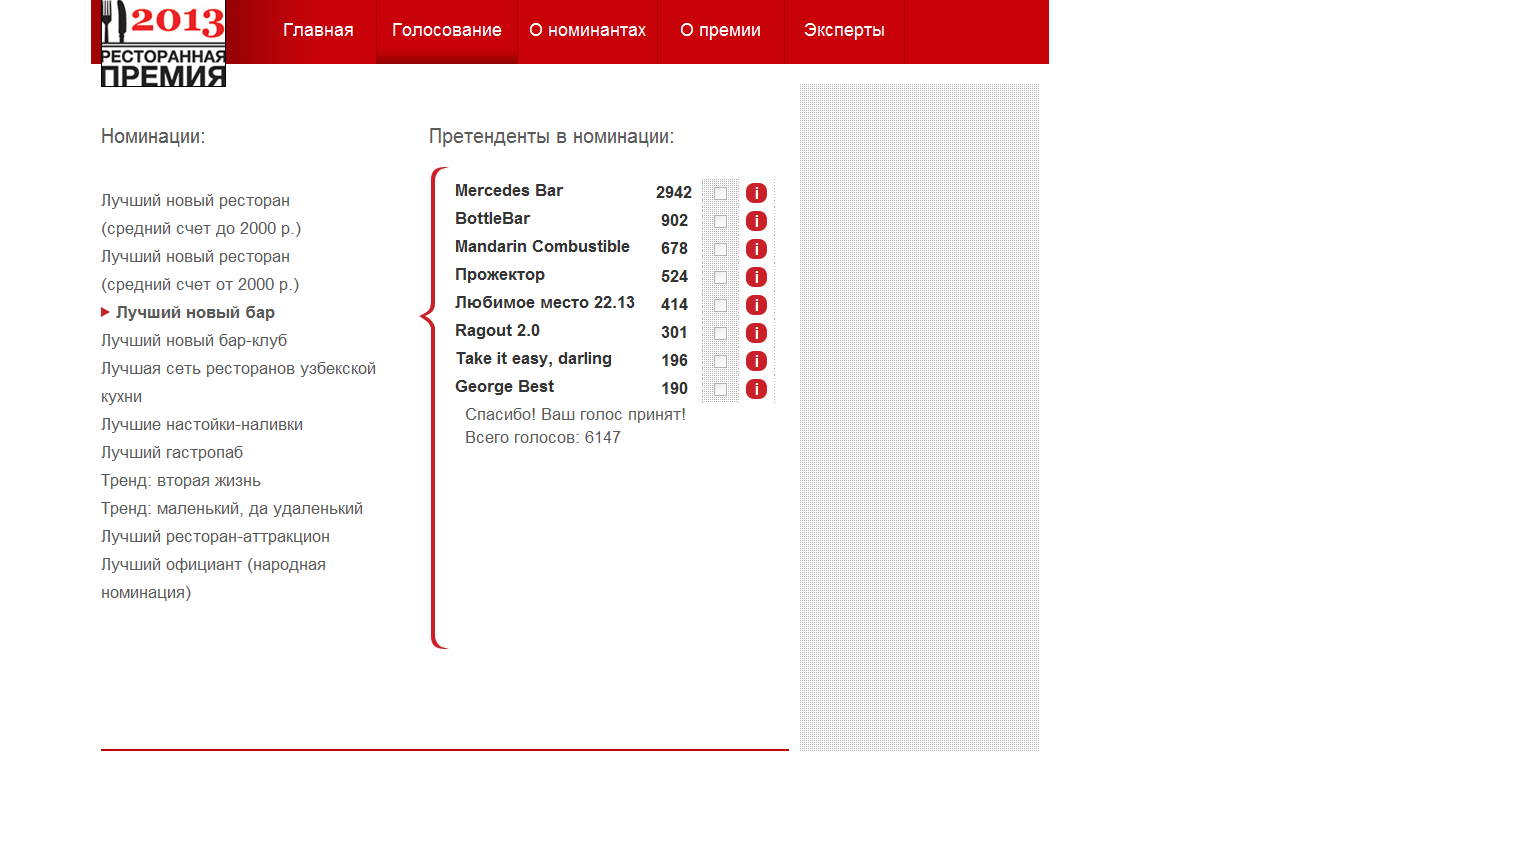Click the vote count 2942
Viewport: 1536px width, 864px height.
(x=674, y=192)
